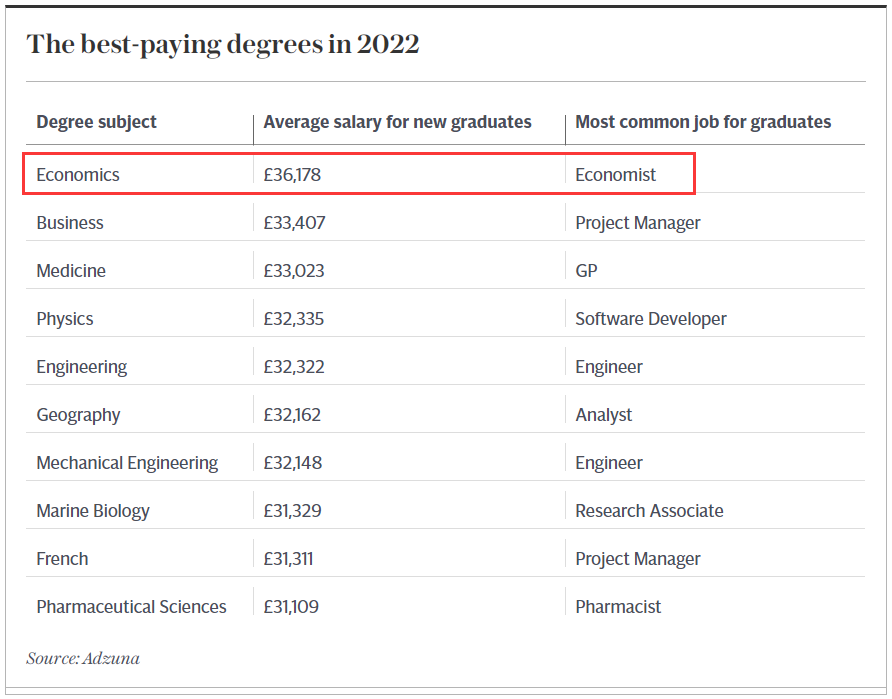Select the Economics degree cell
The width and height of the screenshot is (892, 699).
78,175
